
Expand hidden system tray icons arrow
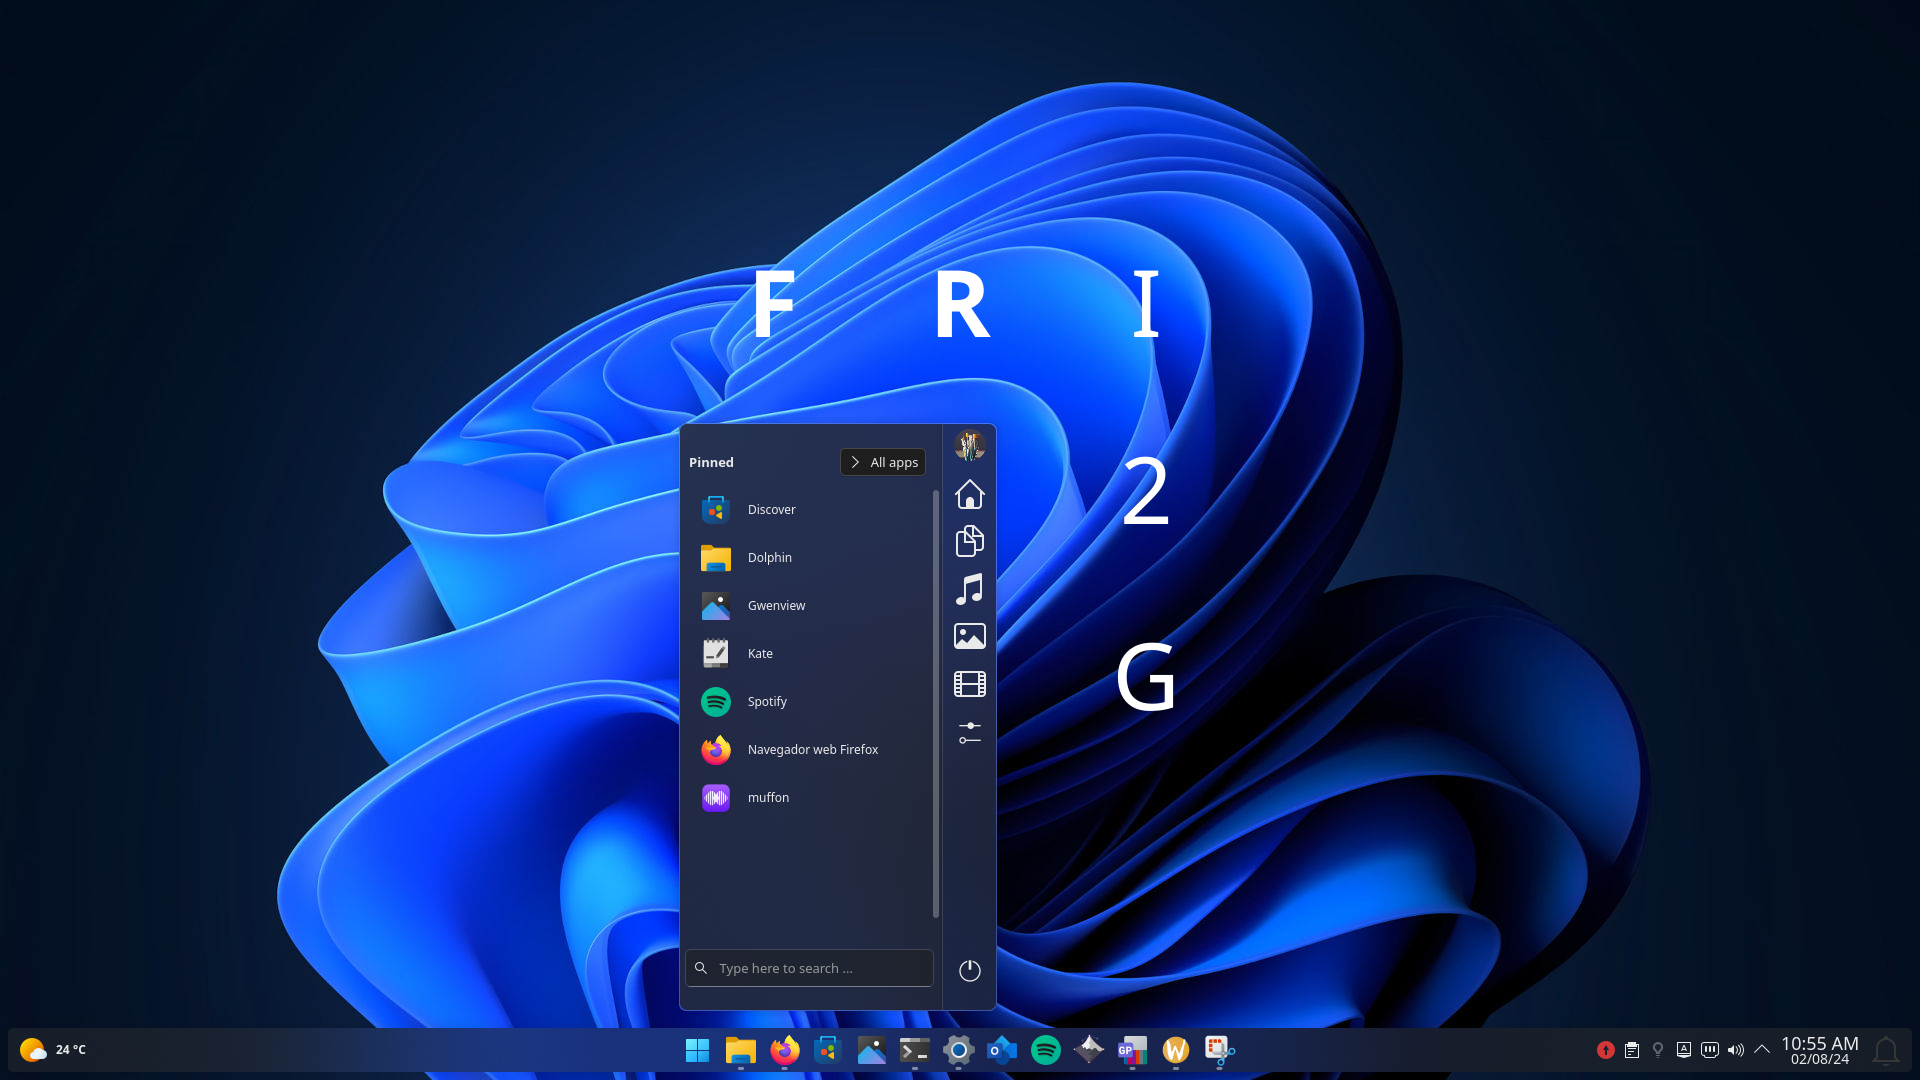pos(1761,1049)
